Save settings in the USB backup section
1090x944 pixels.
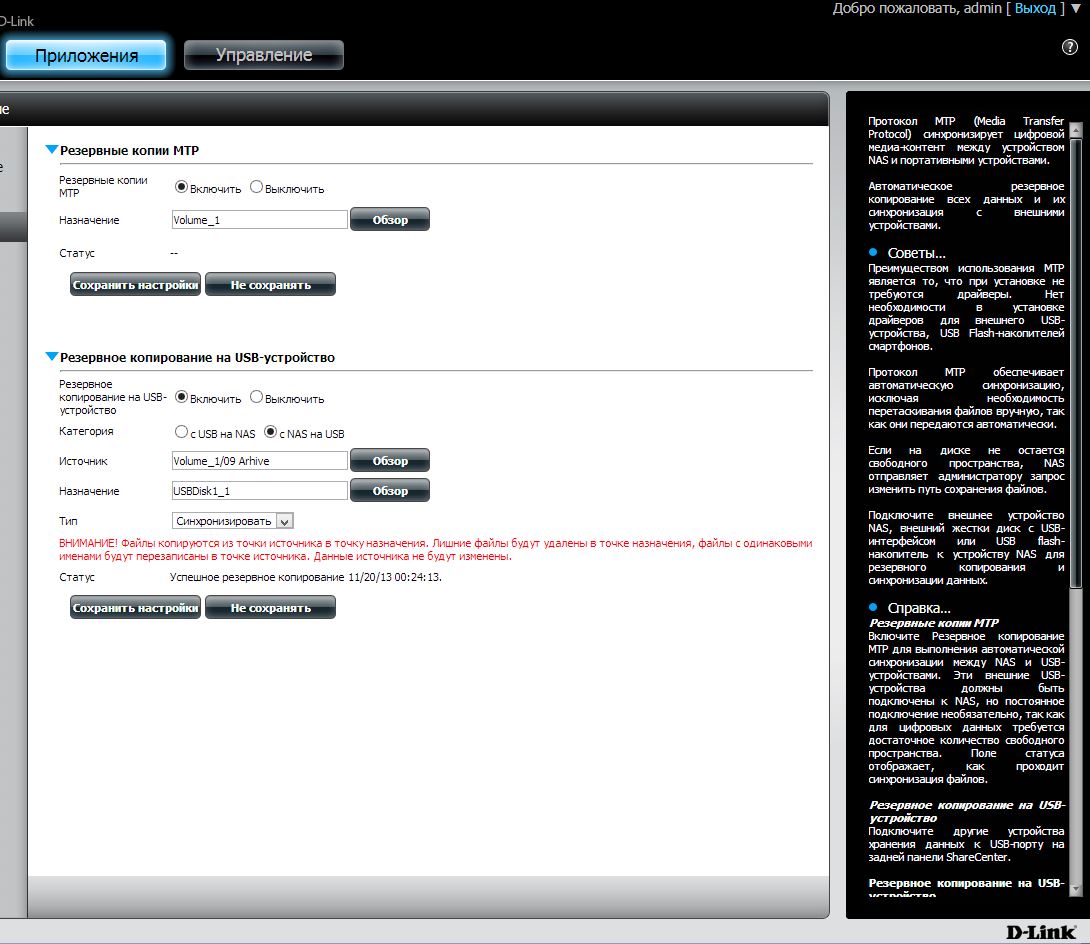click(135, 607)
